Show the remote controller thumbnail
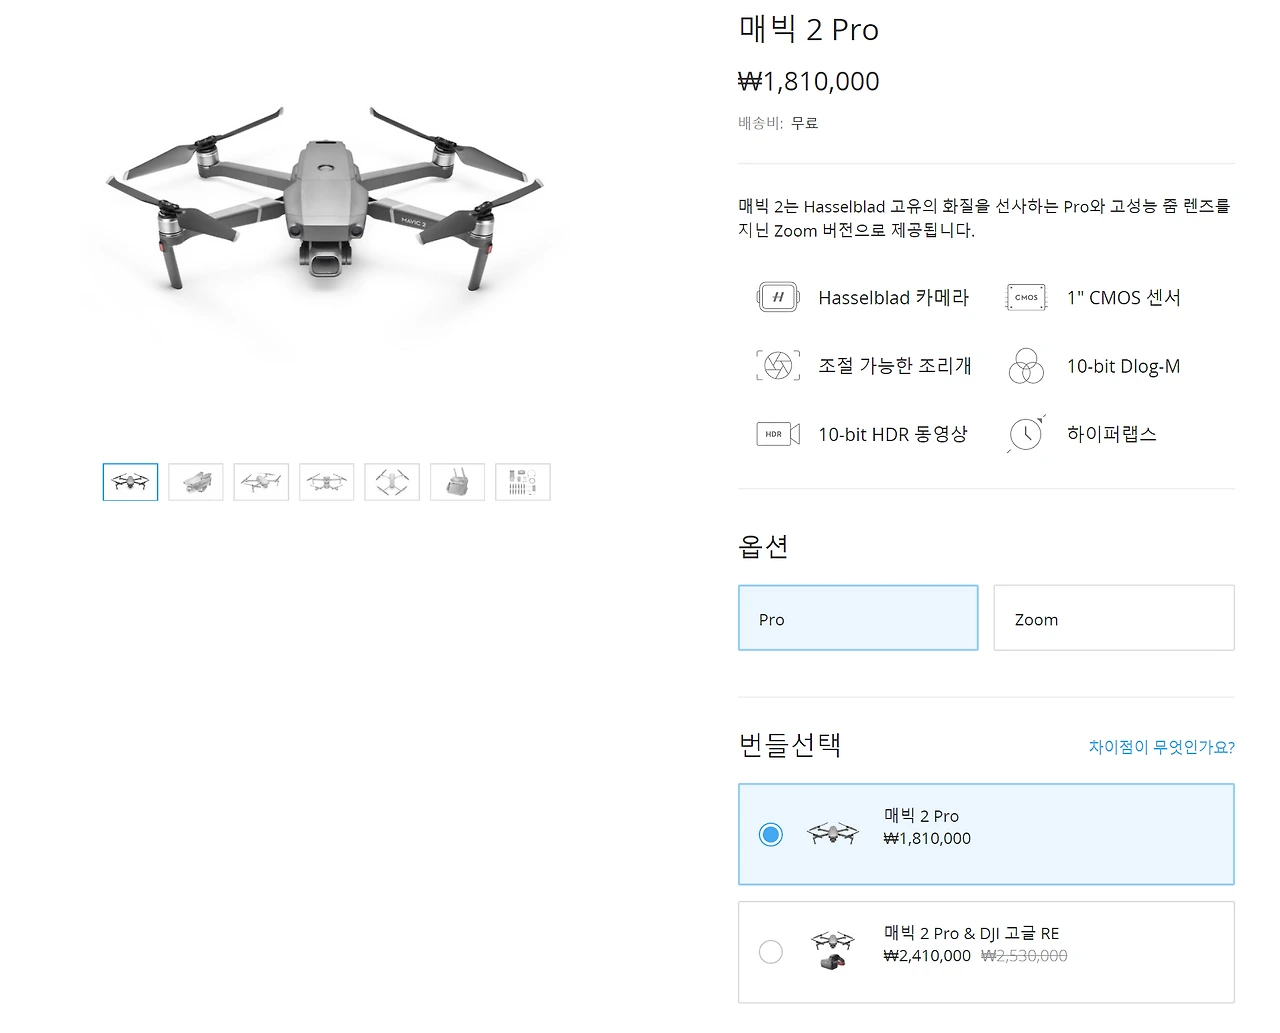This screenshot has width=1280, height=1033. click(x=457, y=482)
